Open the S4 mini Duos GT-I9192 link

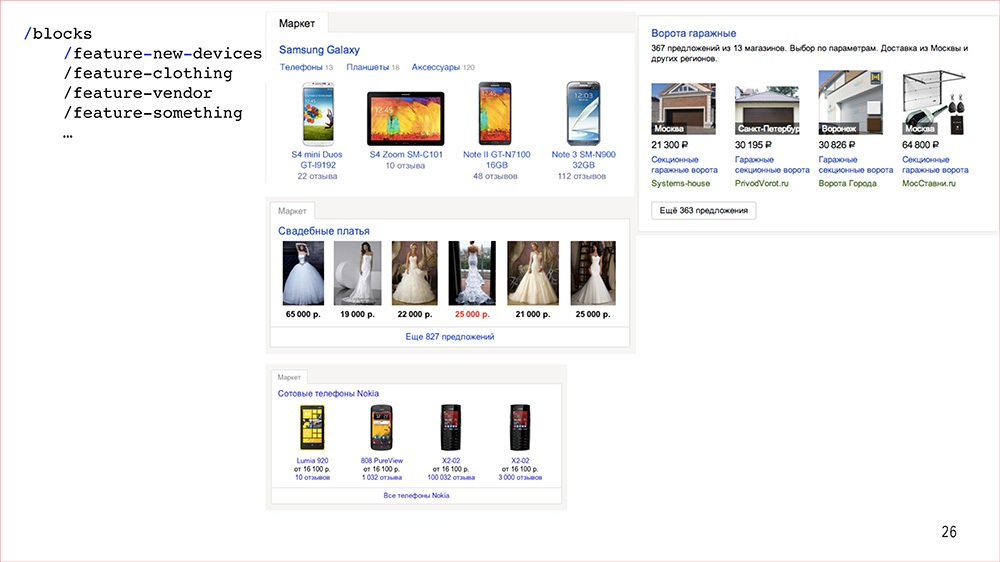[317, 159]
